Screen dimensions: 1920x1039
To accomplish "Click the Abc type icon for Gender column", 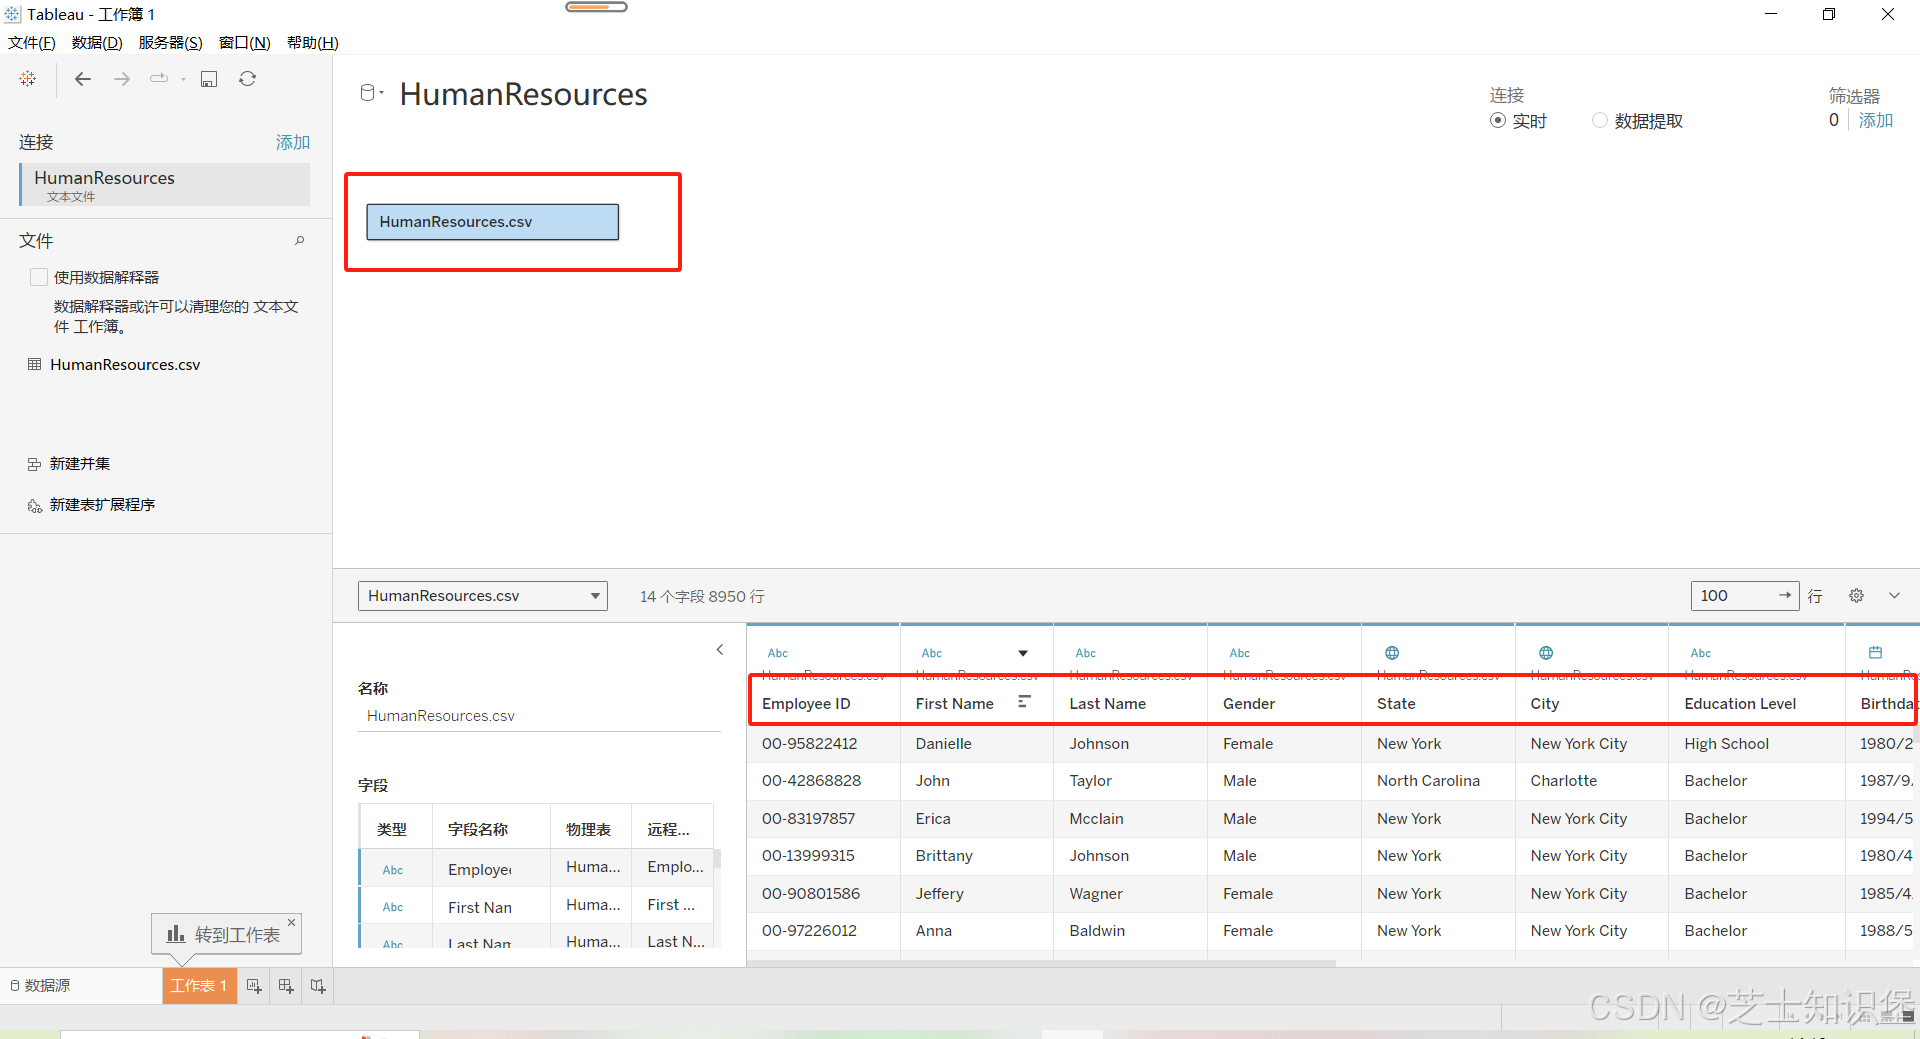I will 1240,653.
